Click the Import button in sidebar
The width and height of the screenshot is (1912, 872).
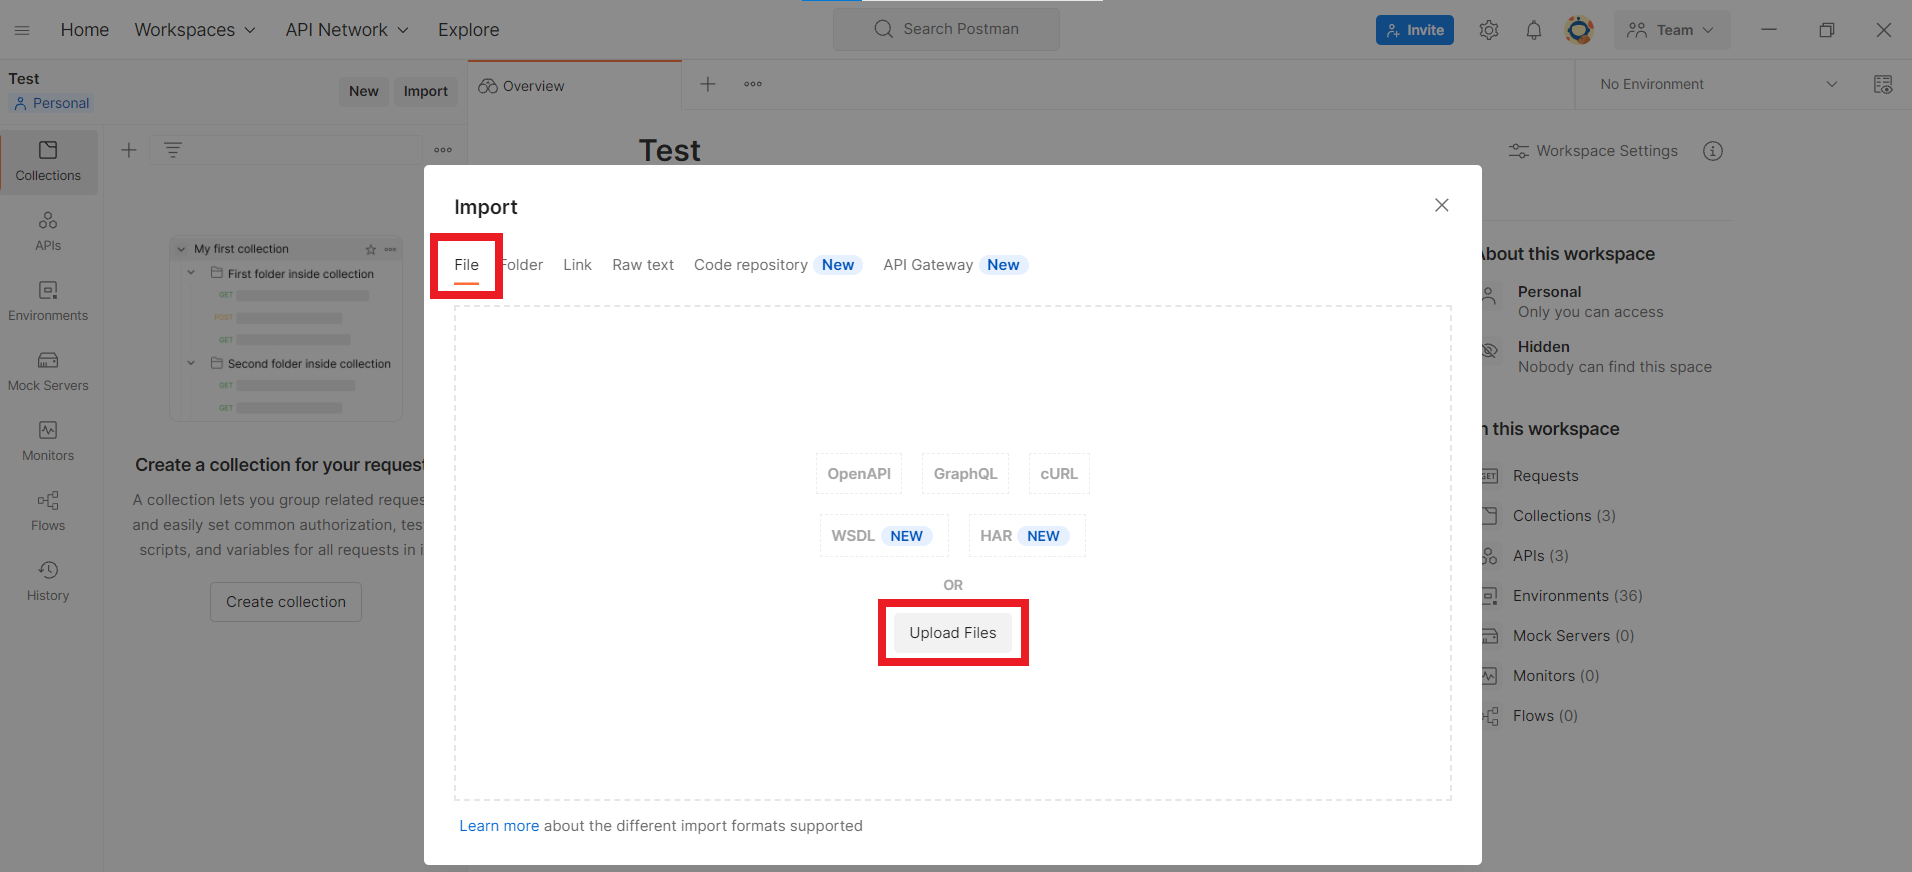pos(426,91)
